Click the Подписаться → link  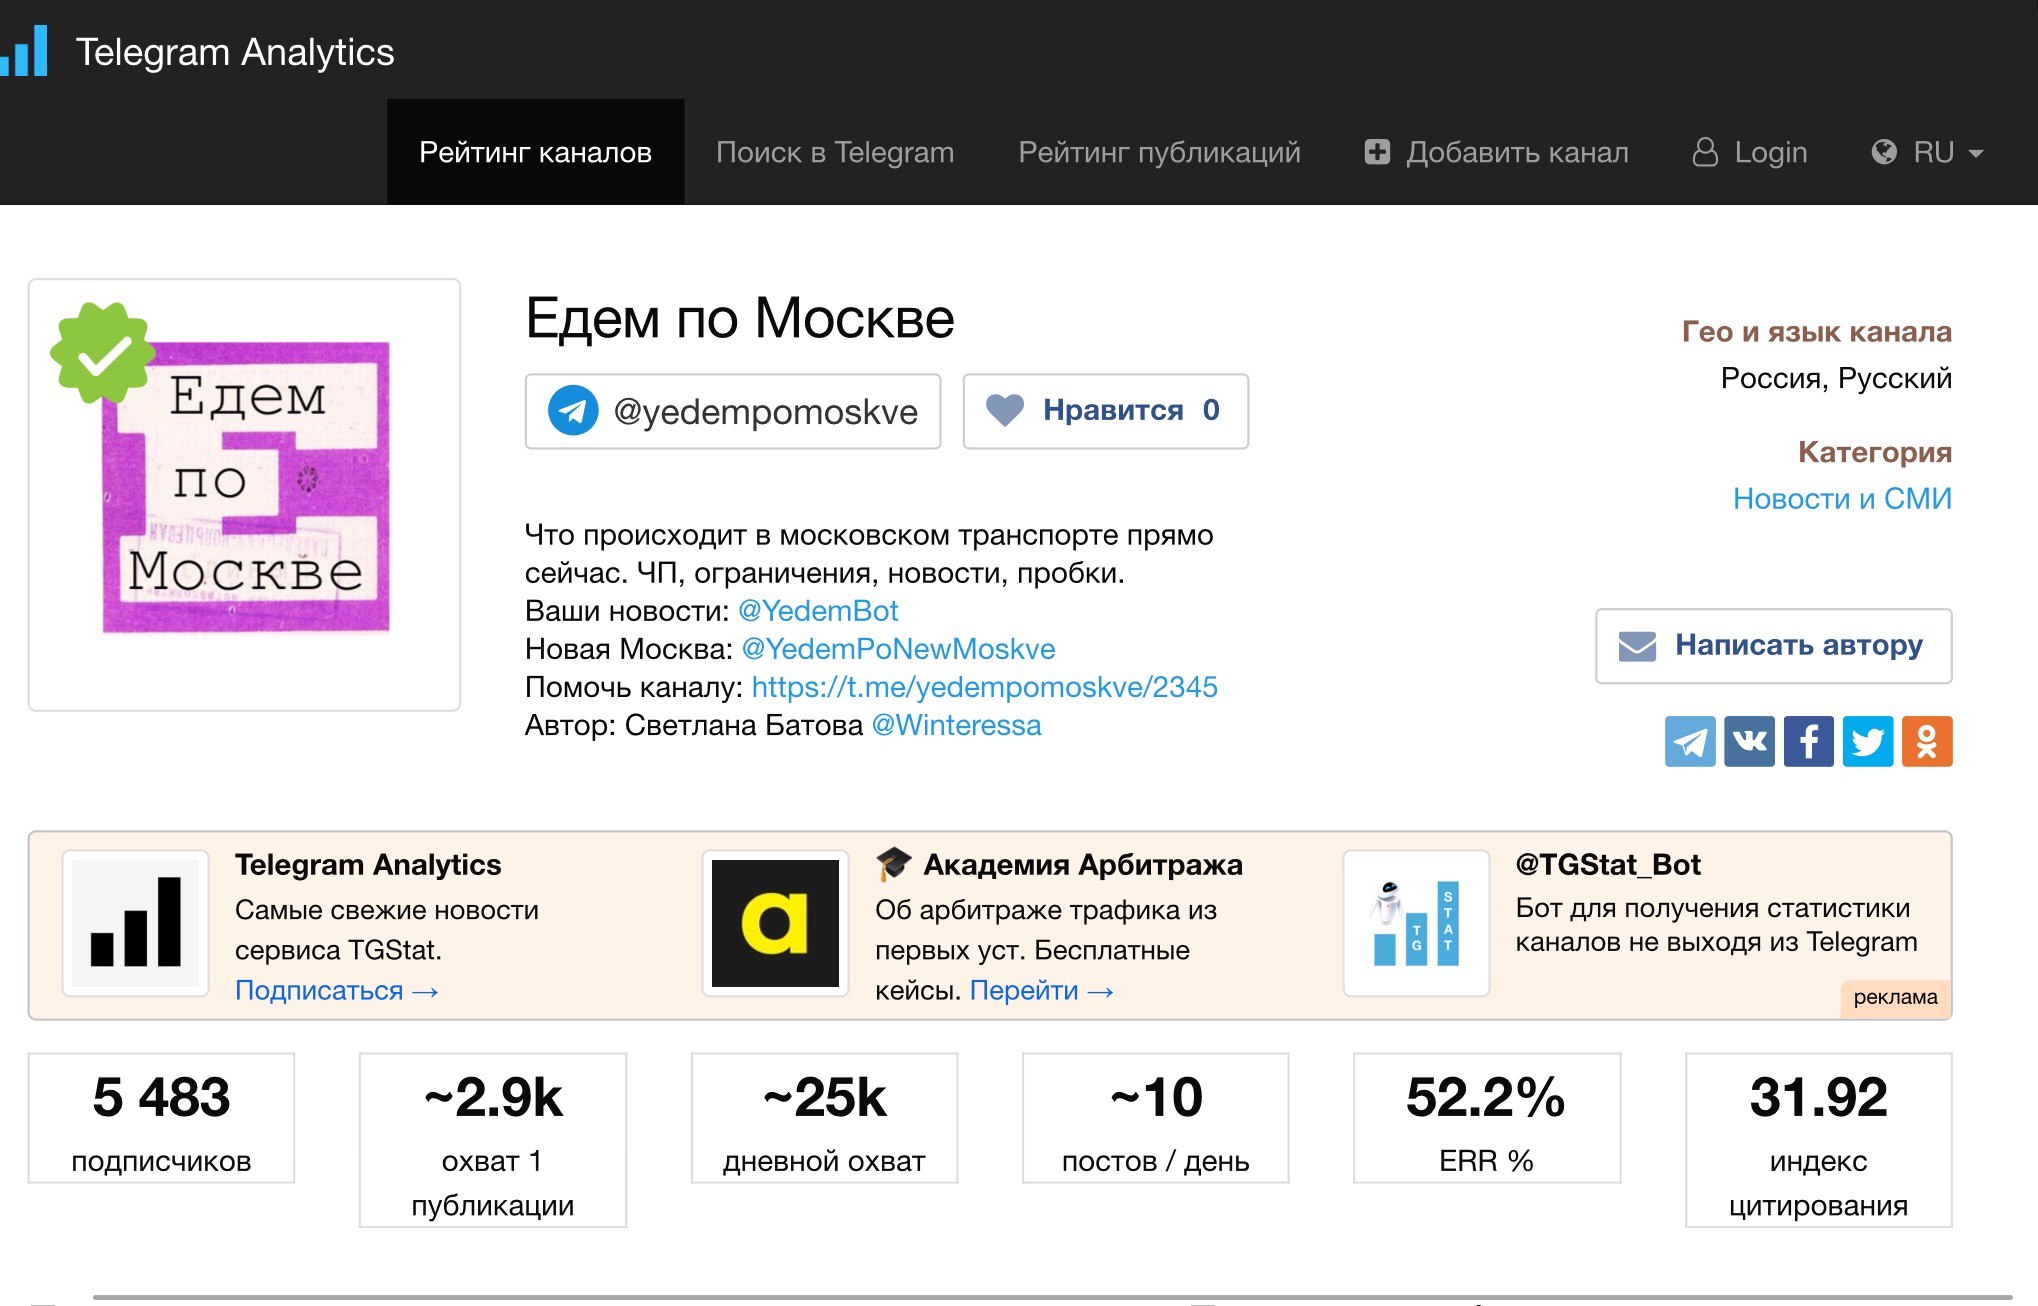point(337,990)
